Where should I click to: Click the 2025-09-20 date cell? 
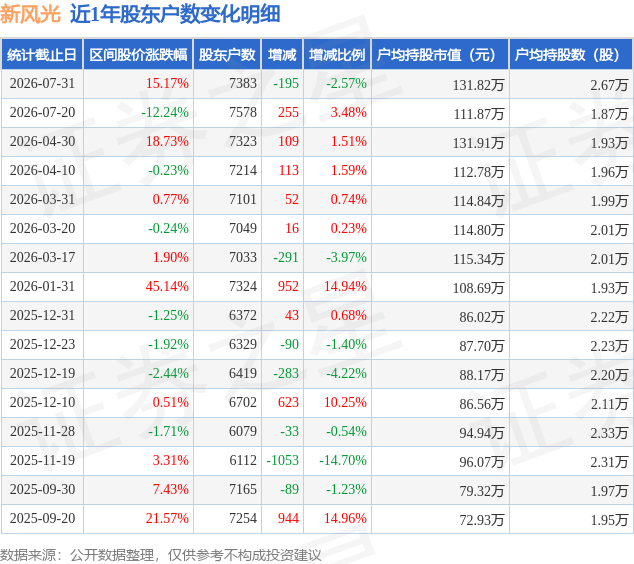click(x=42, y=518)
